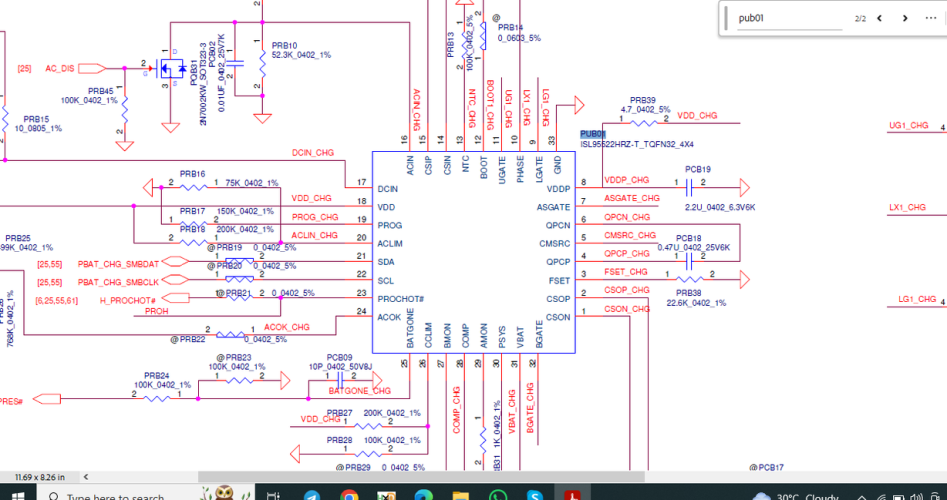Viewport: 947px width, 500px height.
Task: Click the AC_DIS net label
Action: pos(60,68)
